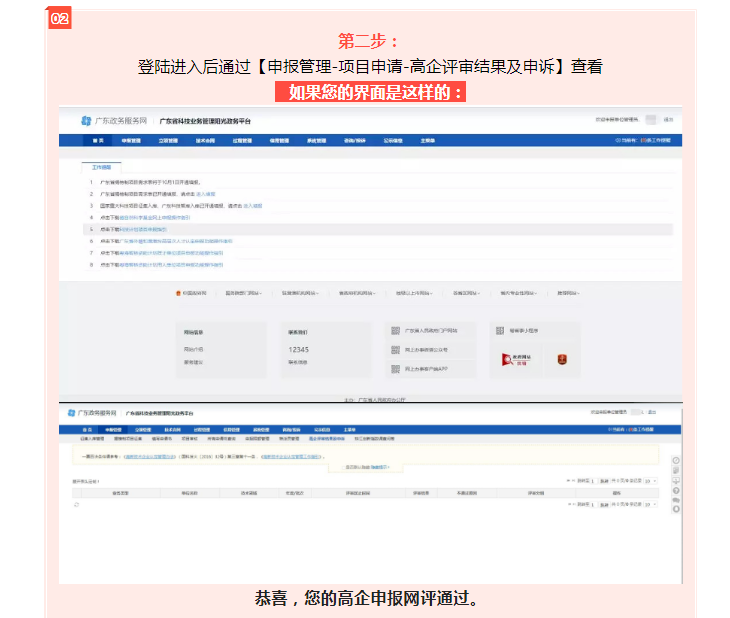Open the 立项管理 menu in upper navigation
Viewport: 730px width, 618px height.
[x=167, y=141]
